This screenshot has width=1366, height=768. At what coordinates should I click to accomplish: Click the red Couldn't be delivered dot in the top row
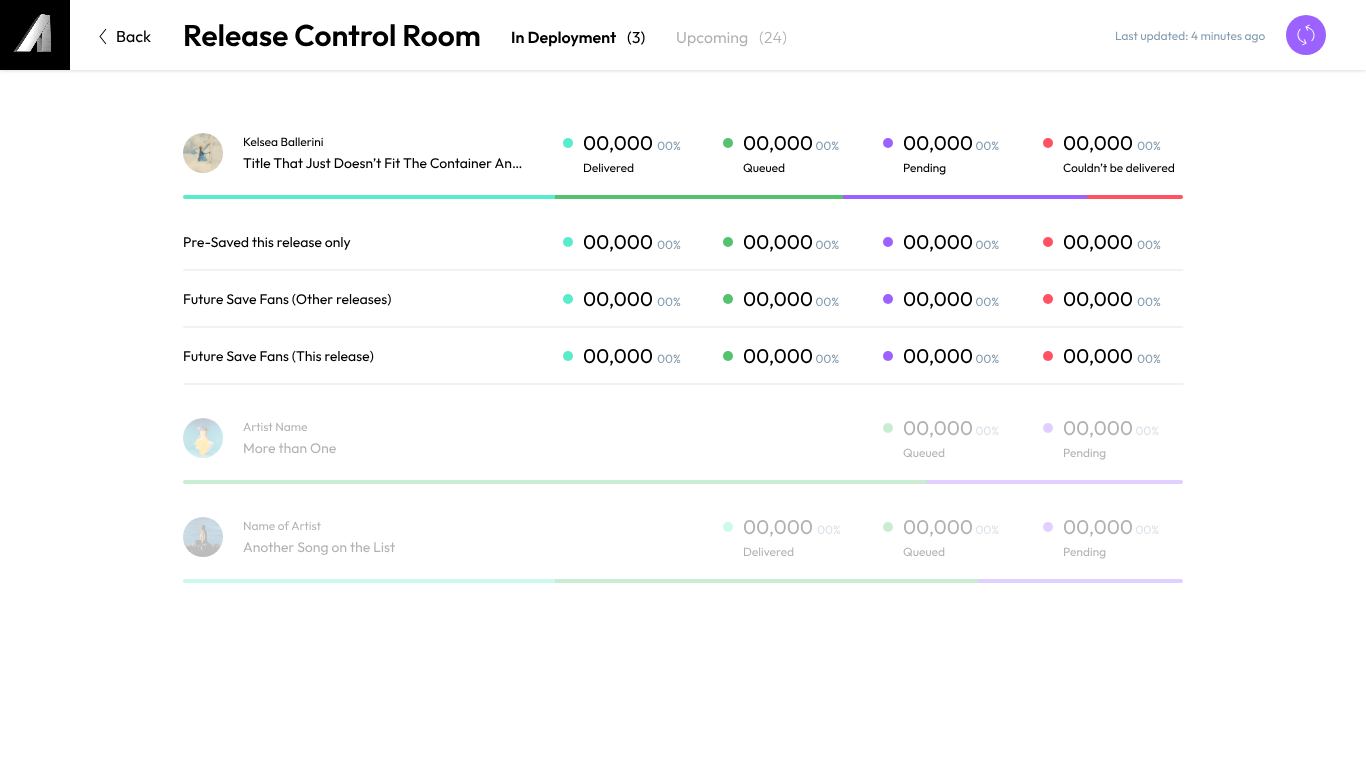[1047, 142]
